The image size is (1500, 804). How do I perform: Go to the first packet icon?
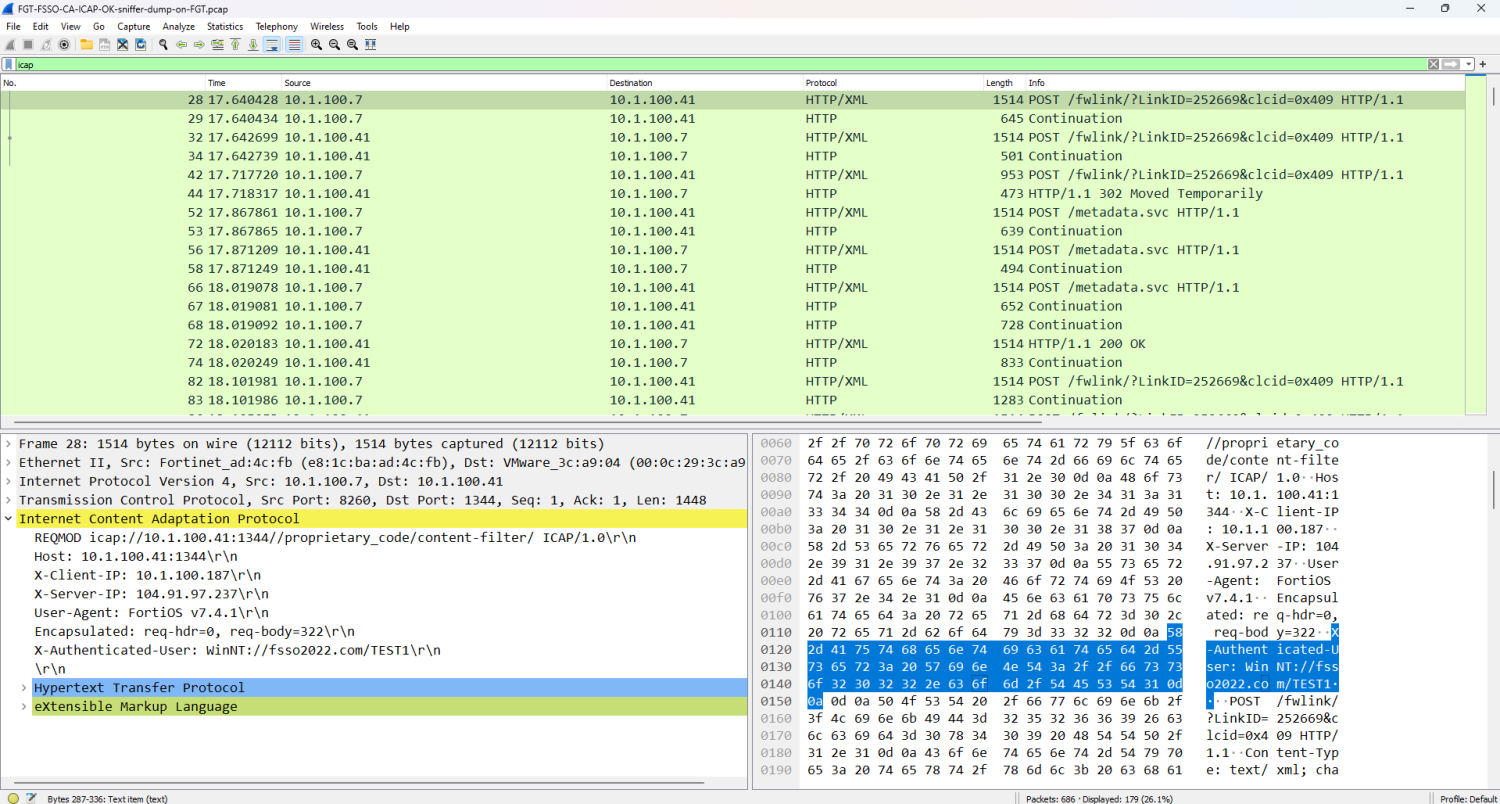click(235, 45)
